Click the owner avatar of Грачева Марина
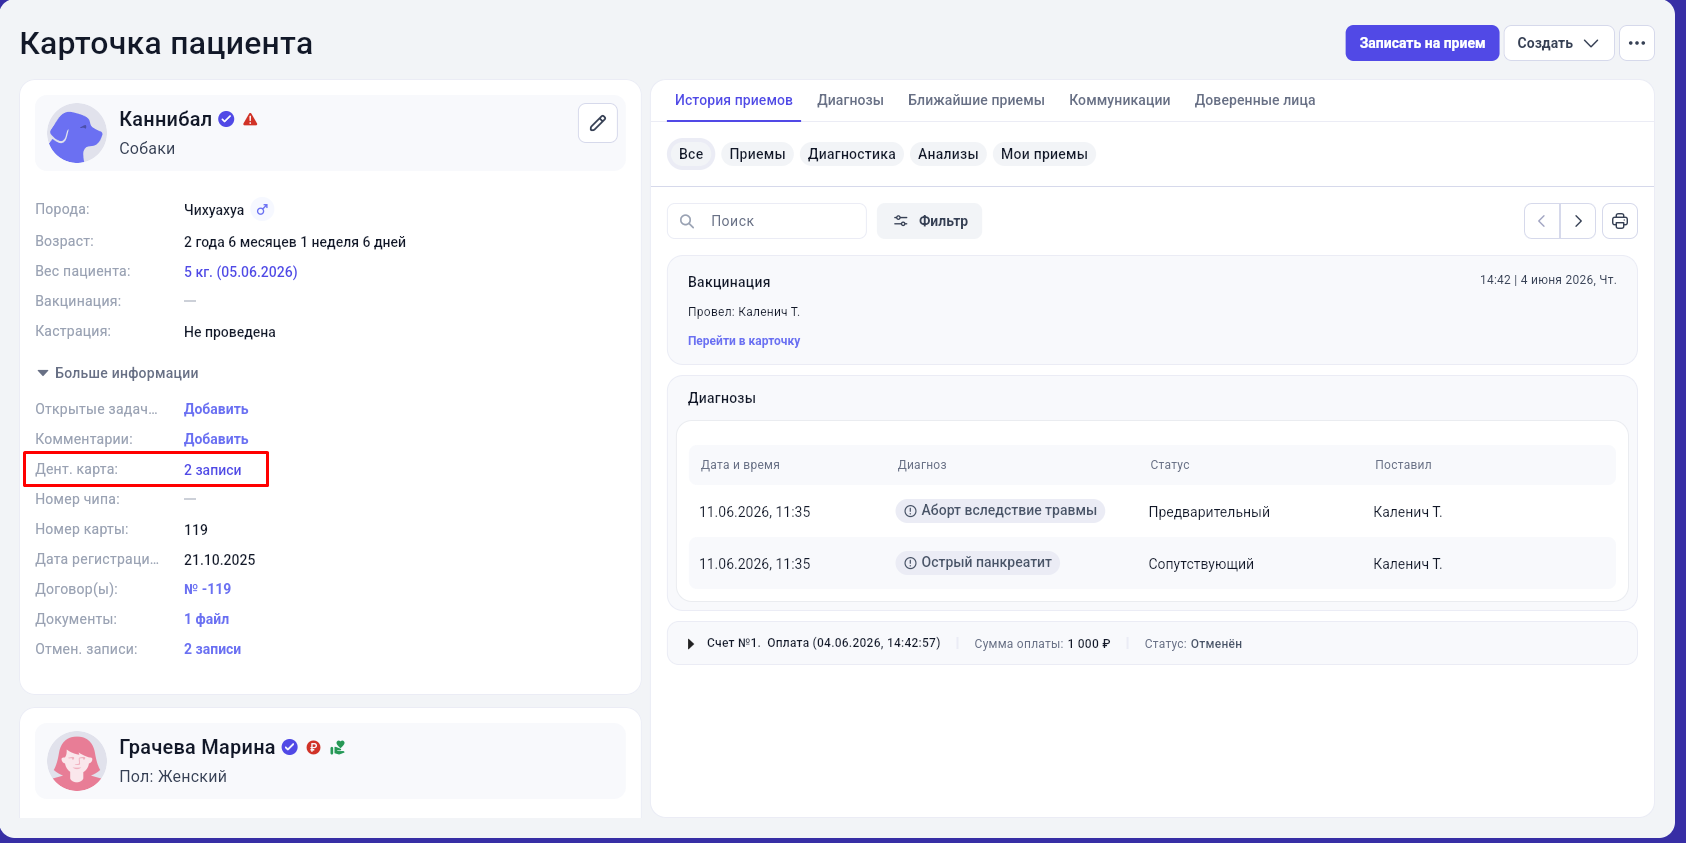 [x=77, y=761]
